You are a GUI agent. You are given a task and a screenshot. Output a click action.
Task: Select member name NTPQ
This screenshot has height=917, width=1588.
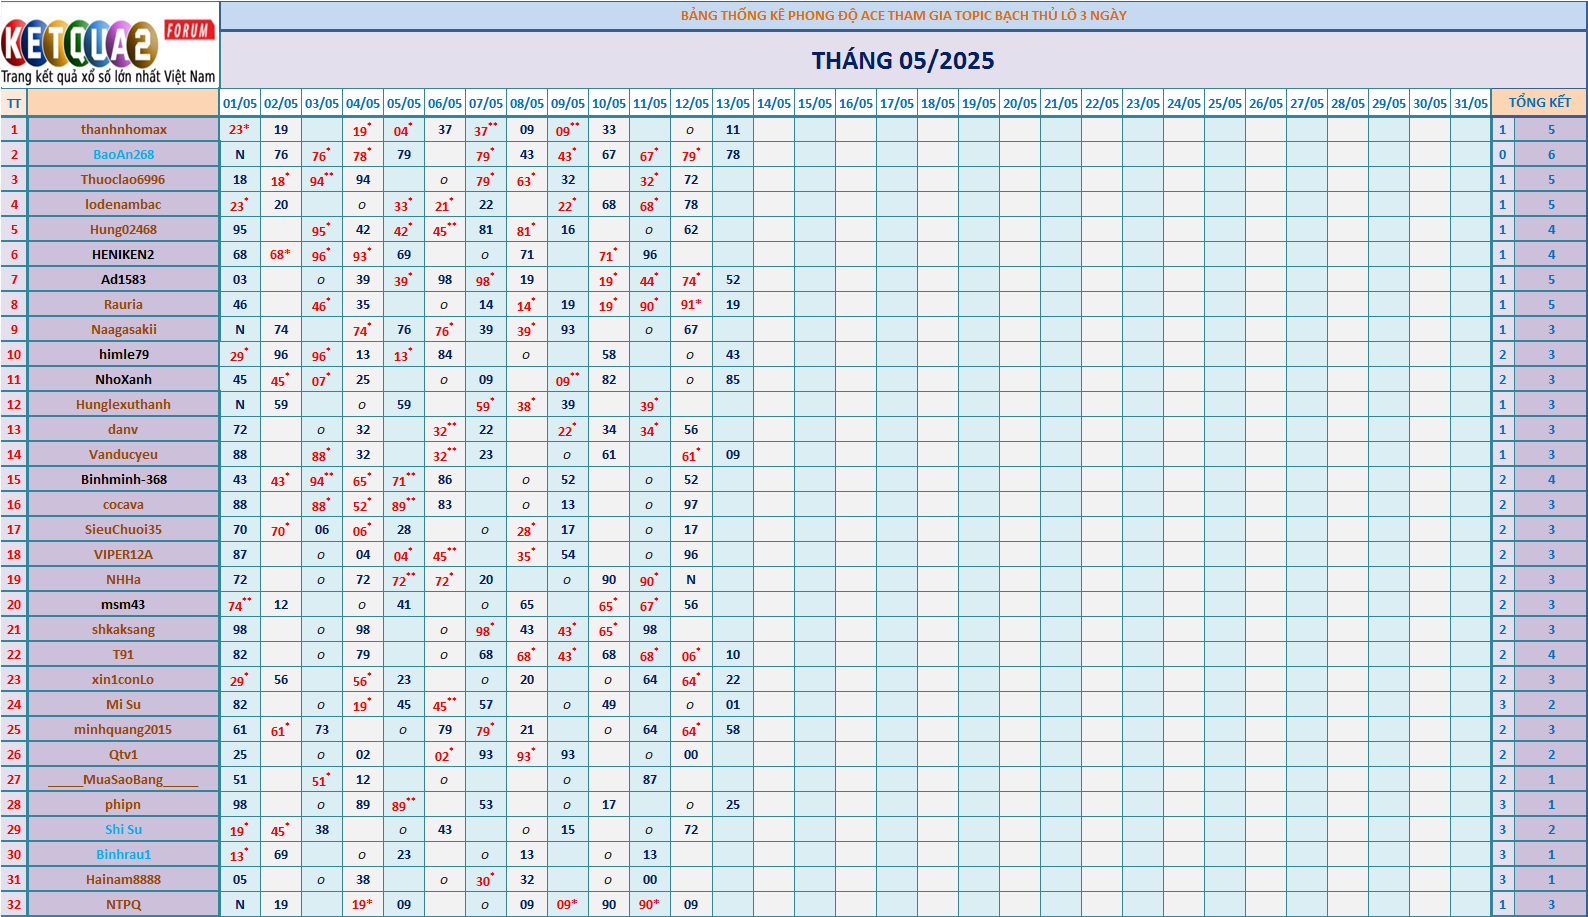point(123,904)
